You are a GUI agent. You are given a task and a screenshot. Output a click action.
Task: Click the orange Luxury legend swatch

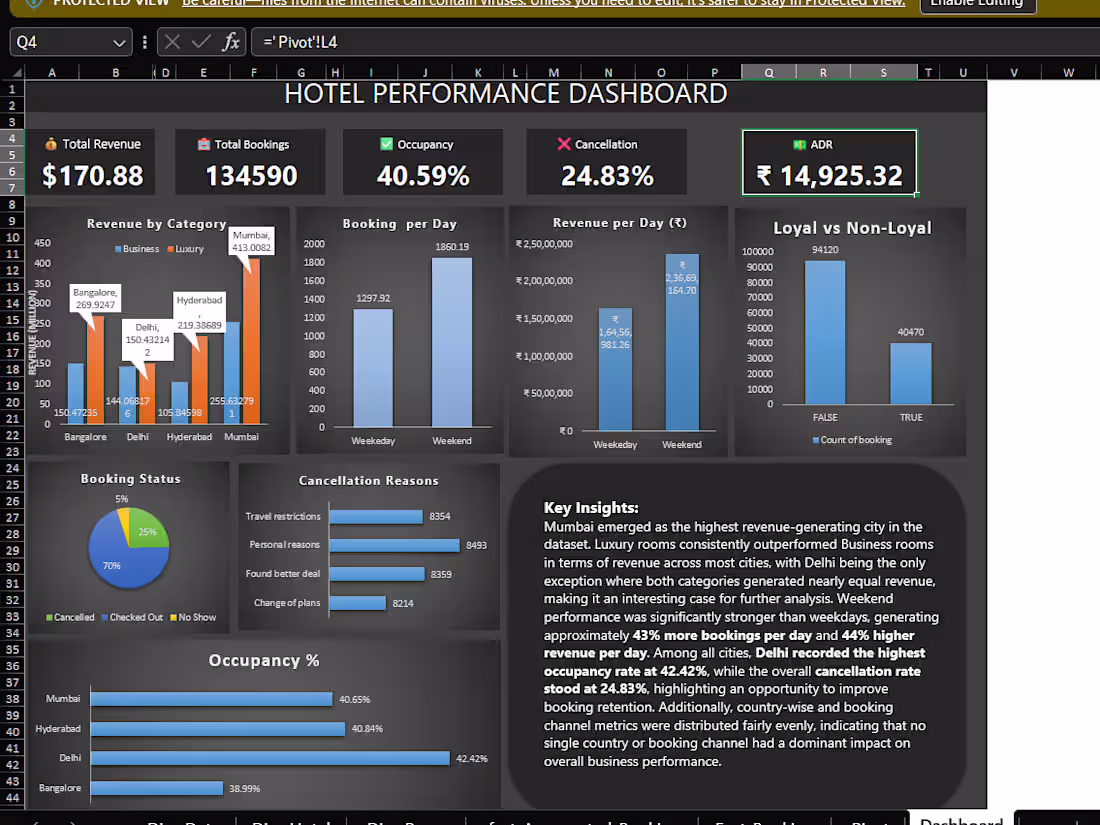tap(170, 249)
